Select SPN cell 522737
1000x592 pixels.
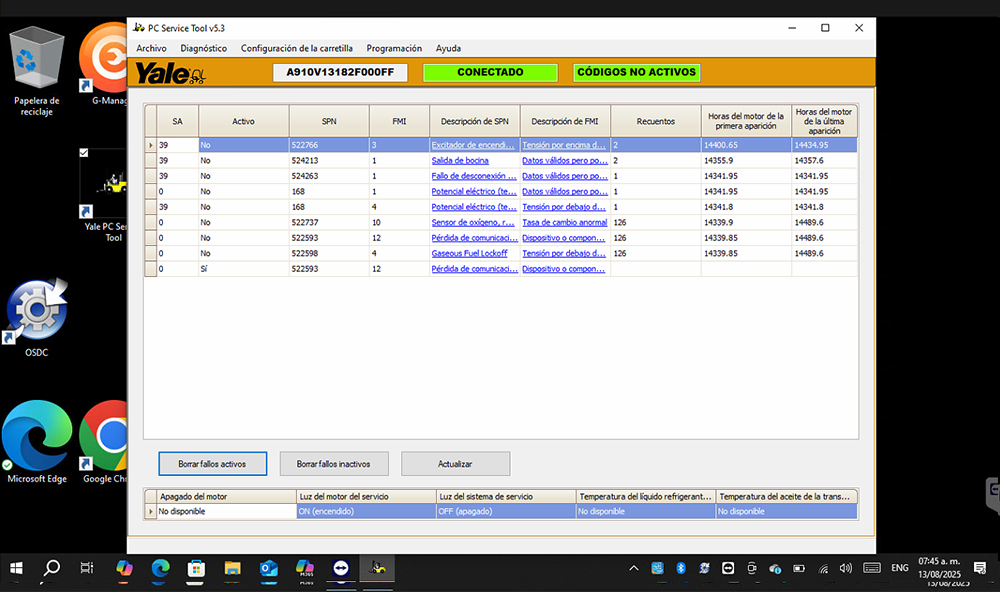click(x=329, y=223)
